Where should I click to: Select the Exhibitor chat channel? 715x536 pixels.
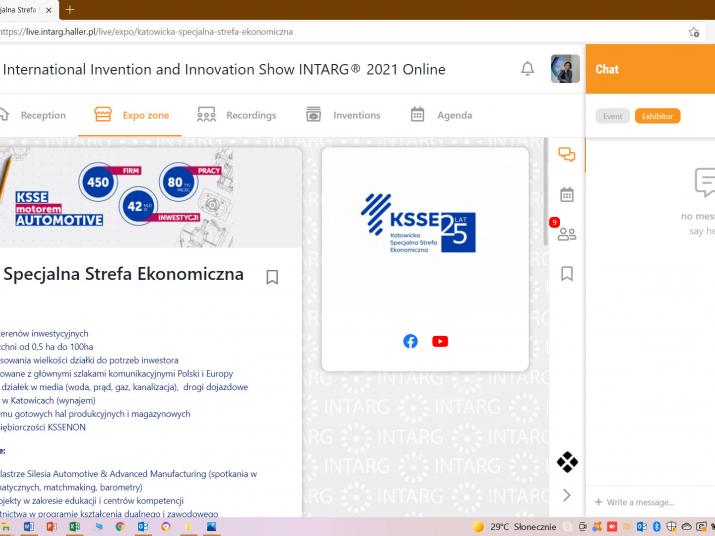[657, 116]
